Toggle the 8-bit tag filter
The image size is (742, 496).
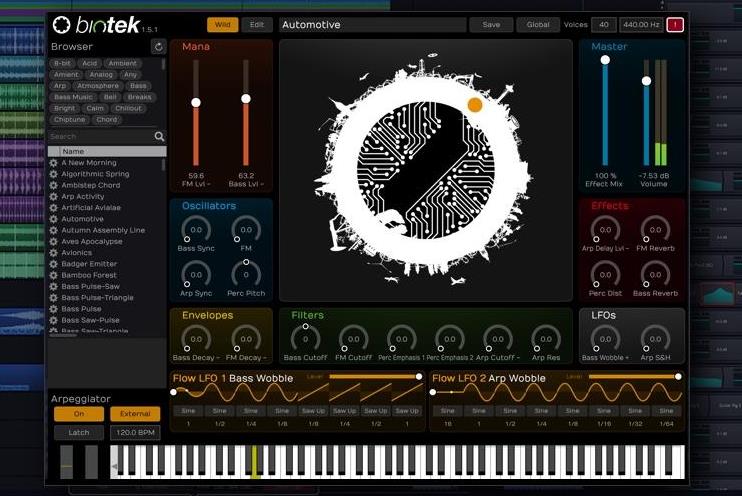[62, 63]
